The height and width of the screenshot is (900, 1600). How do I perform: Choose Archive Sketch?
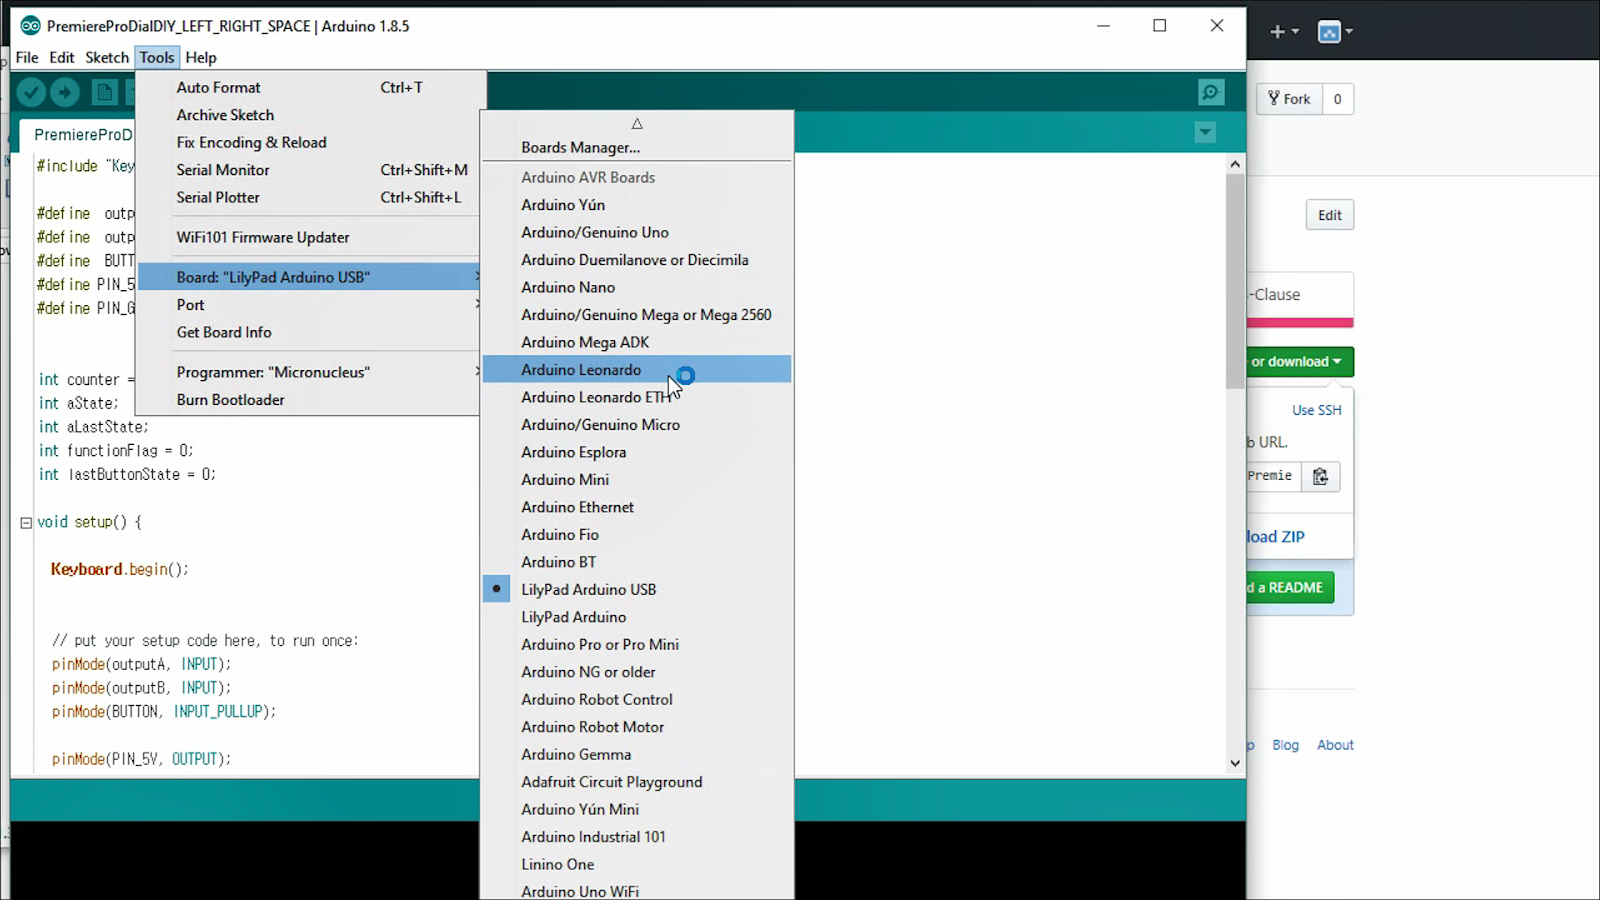309,115
